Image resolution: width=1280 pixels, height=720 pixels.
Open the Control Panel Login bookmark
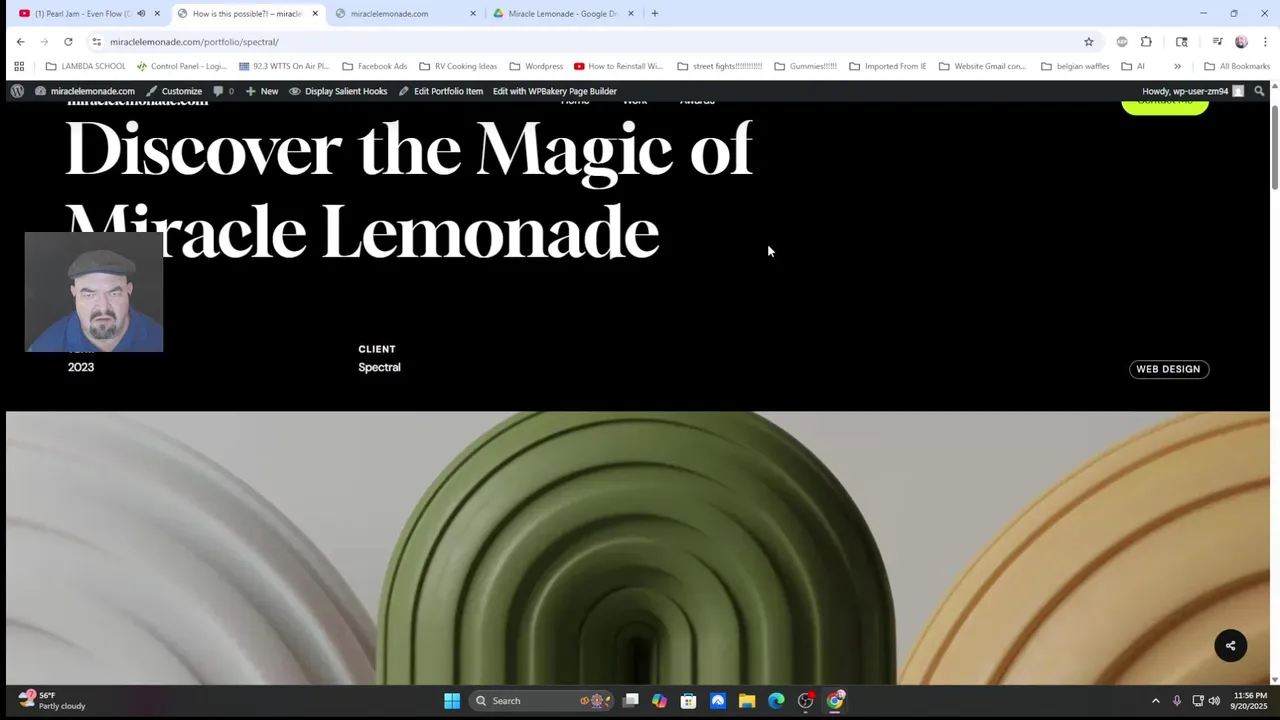tap(182, 66)
